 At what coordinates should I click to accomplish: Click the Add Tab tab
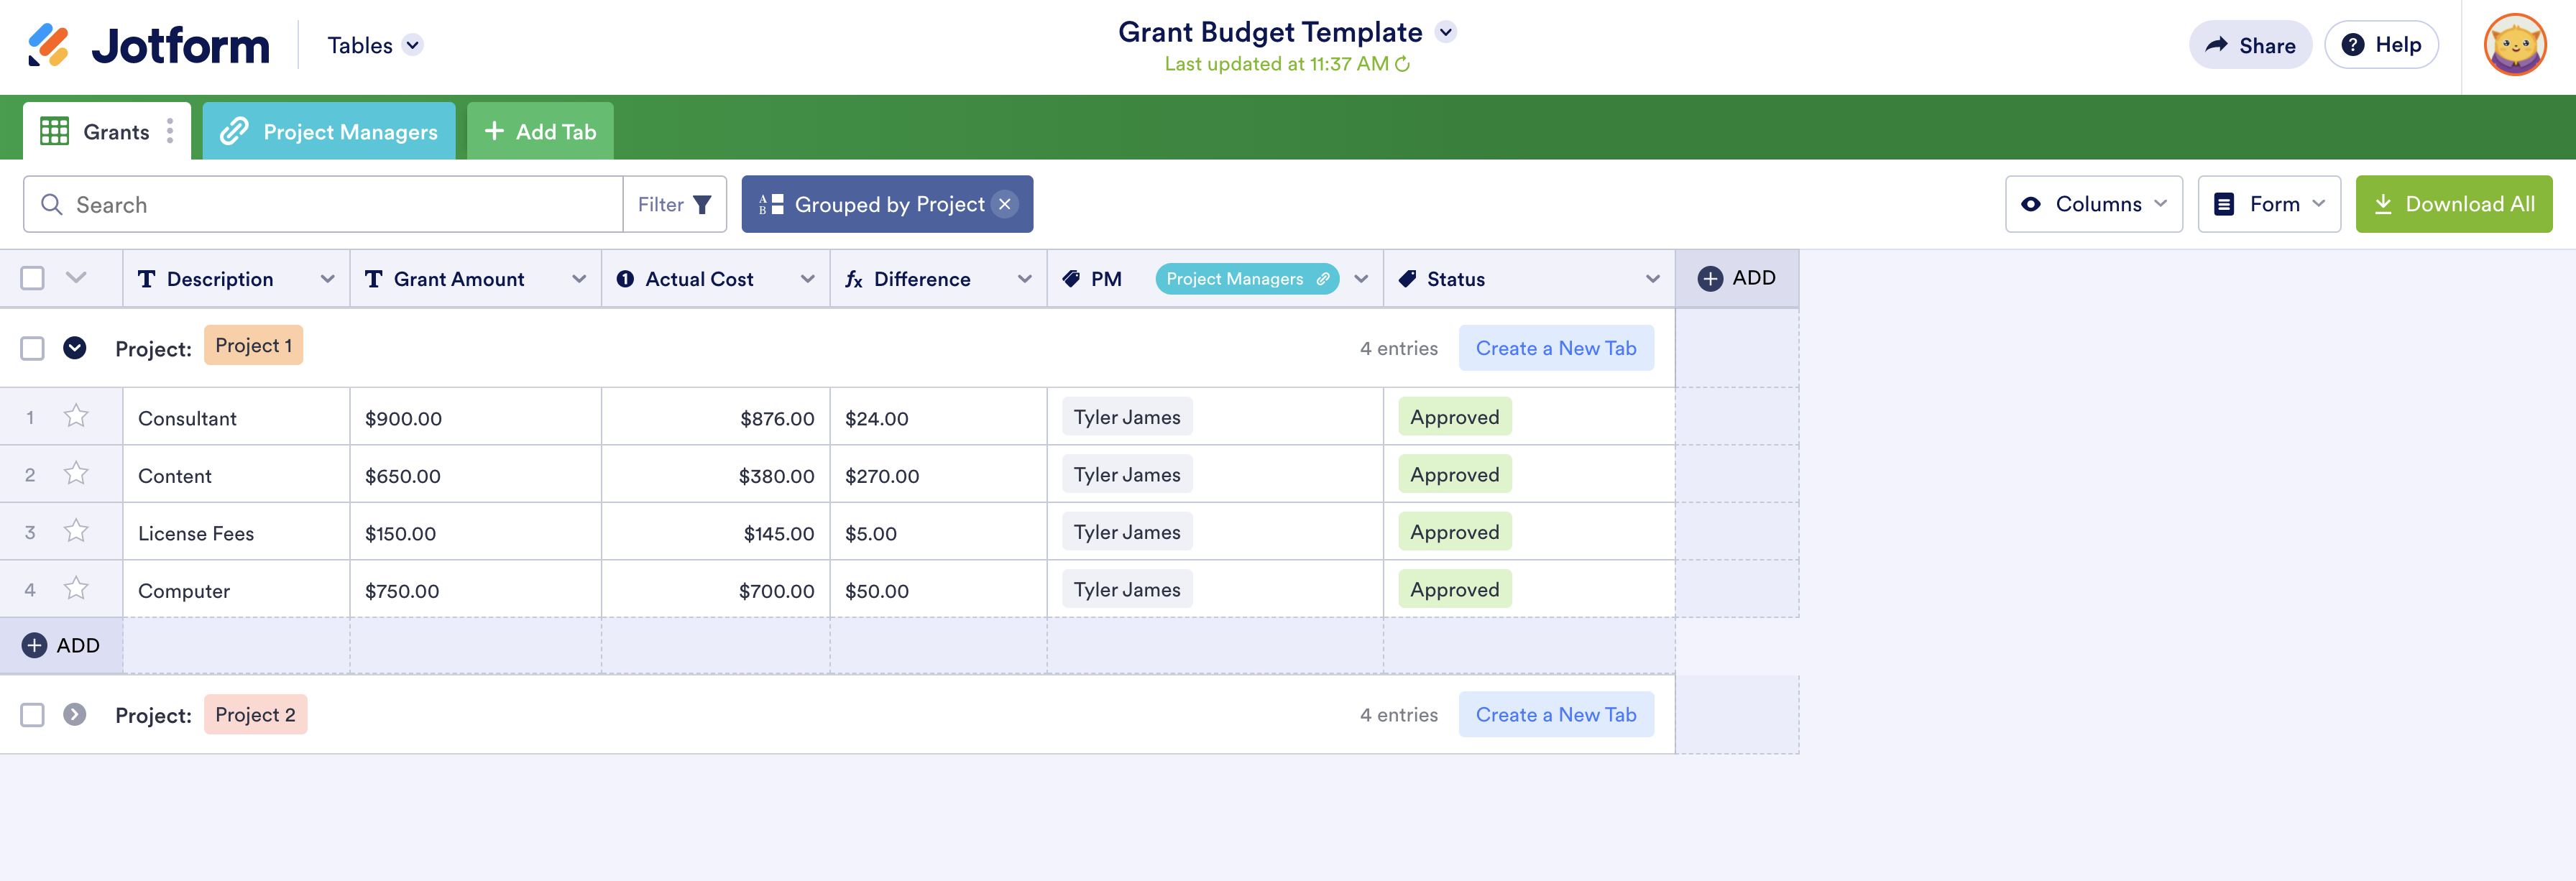coord(540,131)
